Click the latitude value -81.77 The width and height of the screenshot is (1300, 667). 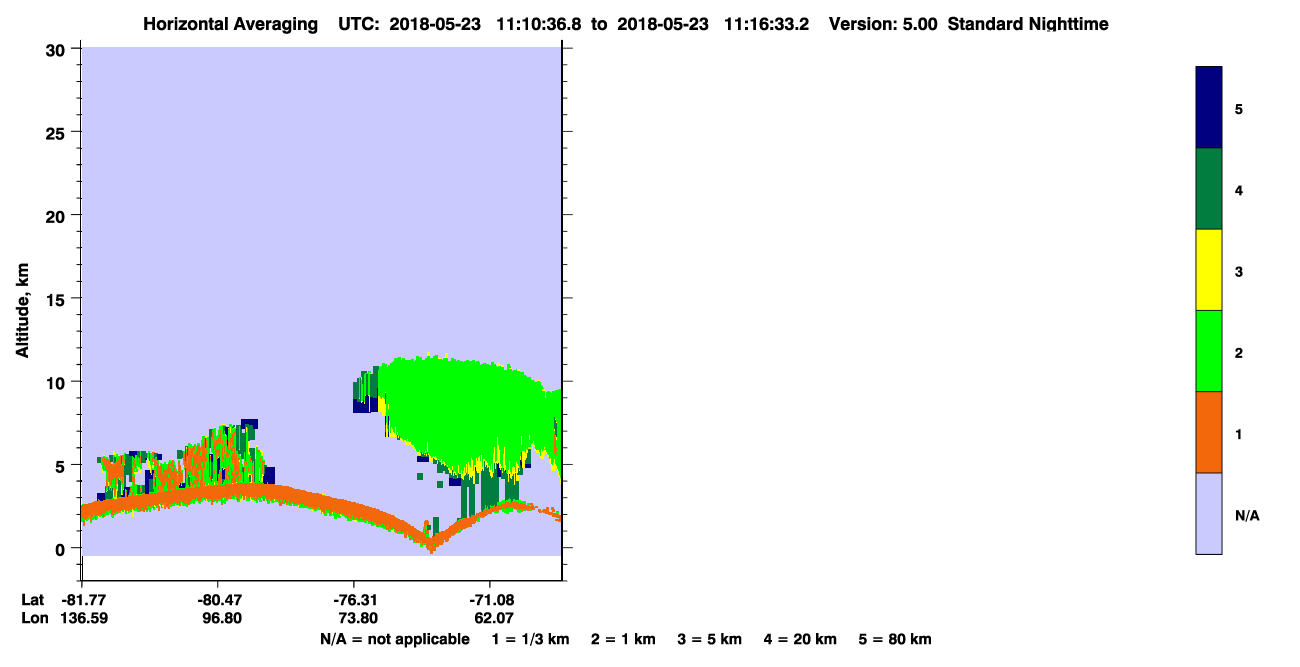coord(83,600)
